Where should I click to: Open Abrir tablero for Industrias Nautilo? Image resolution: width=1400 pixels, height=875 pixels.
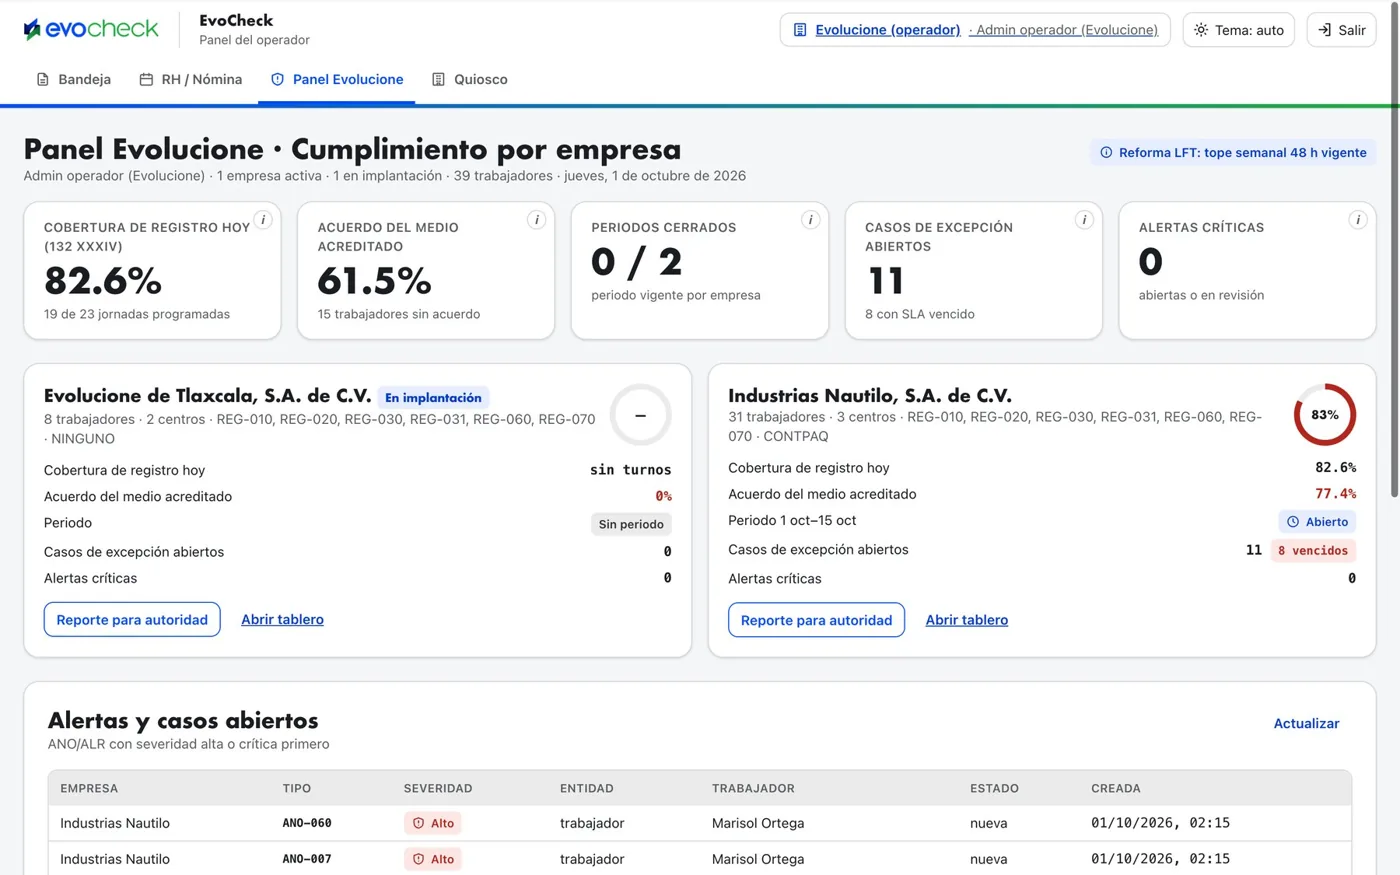967,620
